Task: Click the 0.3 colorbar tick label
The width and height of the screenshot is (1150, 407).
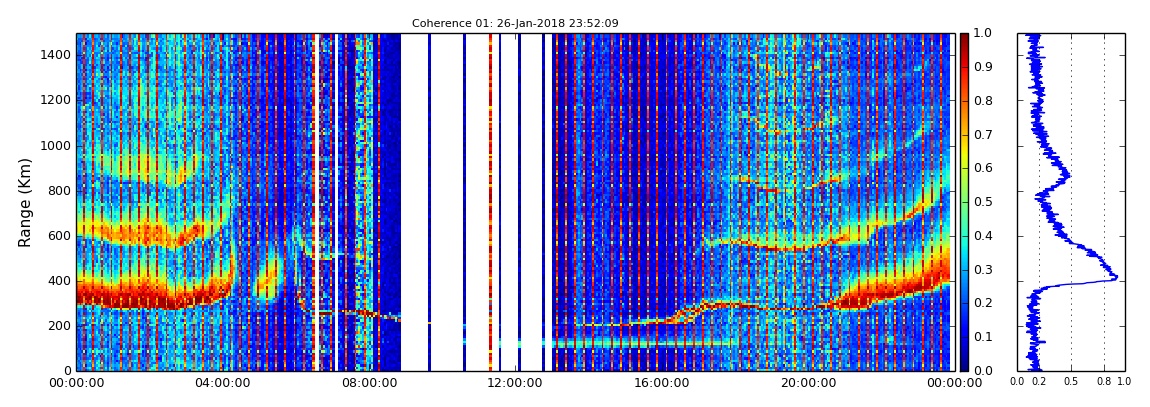Action: (x=981, y=270)
